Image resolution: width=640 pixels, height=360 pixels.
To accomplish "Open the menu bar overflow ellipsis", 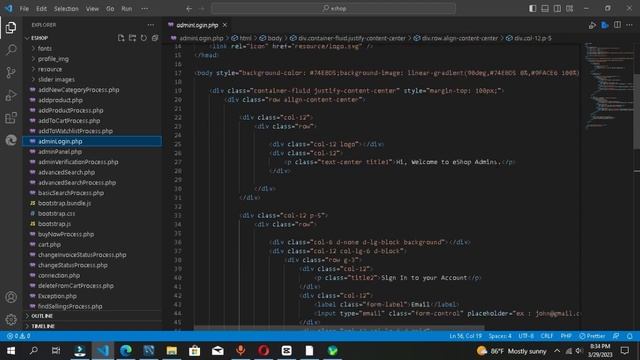I will coord(144,9).
